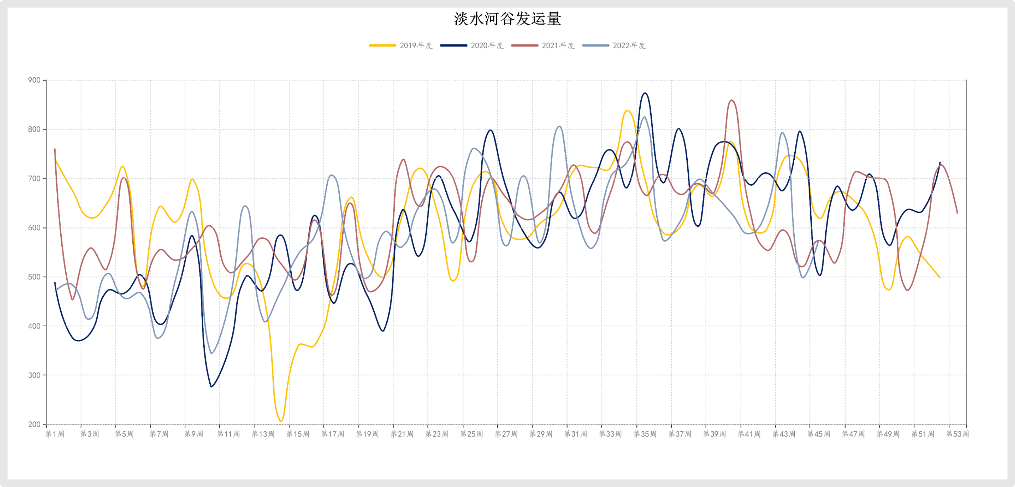Select the x-axis label 第23周
This screenshot has width=1015, height=487.
click(437, 433)
